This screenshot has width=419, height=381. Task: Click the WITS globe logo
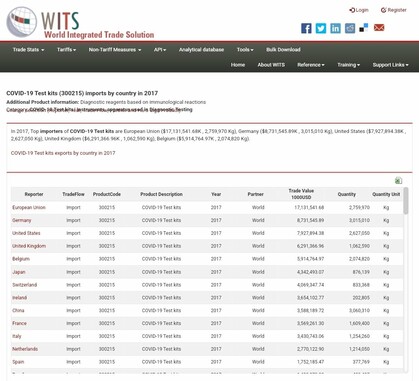pyautogui.click(x=22, y=22)
